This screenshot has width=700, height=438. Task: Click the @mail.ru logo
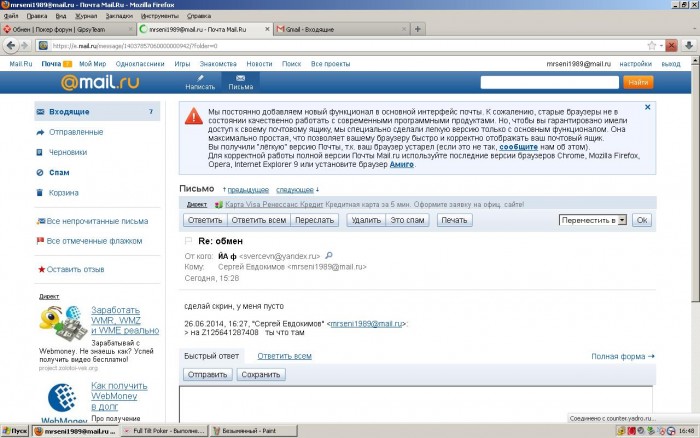(100, 82)
